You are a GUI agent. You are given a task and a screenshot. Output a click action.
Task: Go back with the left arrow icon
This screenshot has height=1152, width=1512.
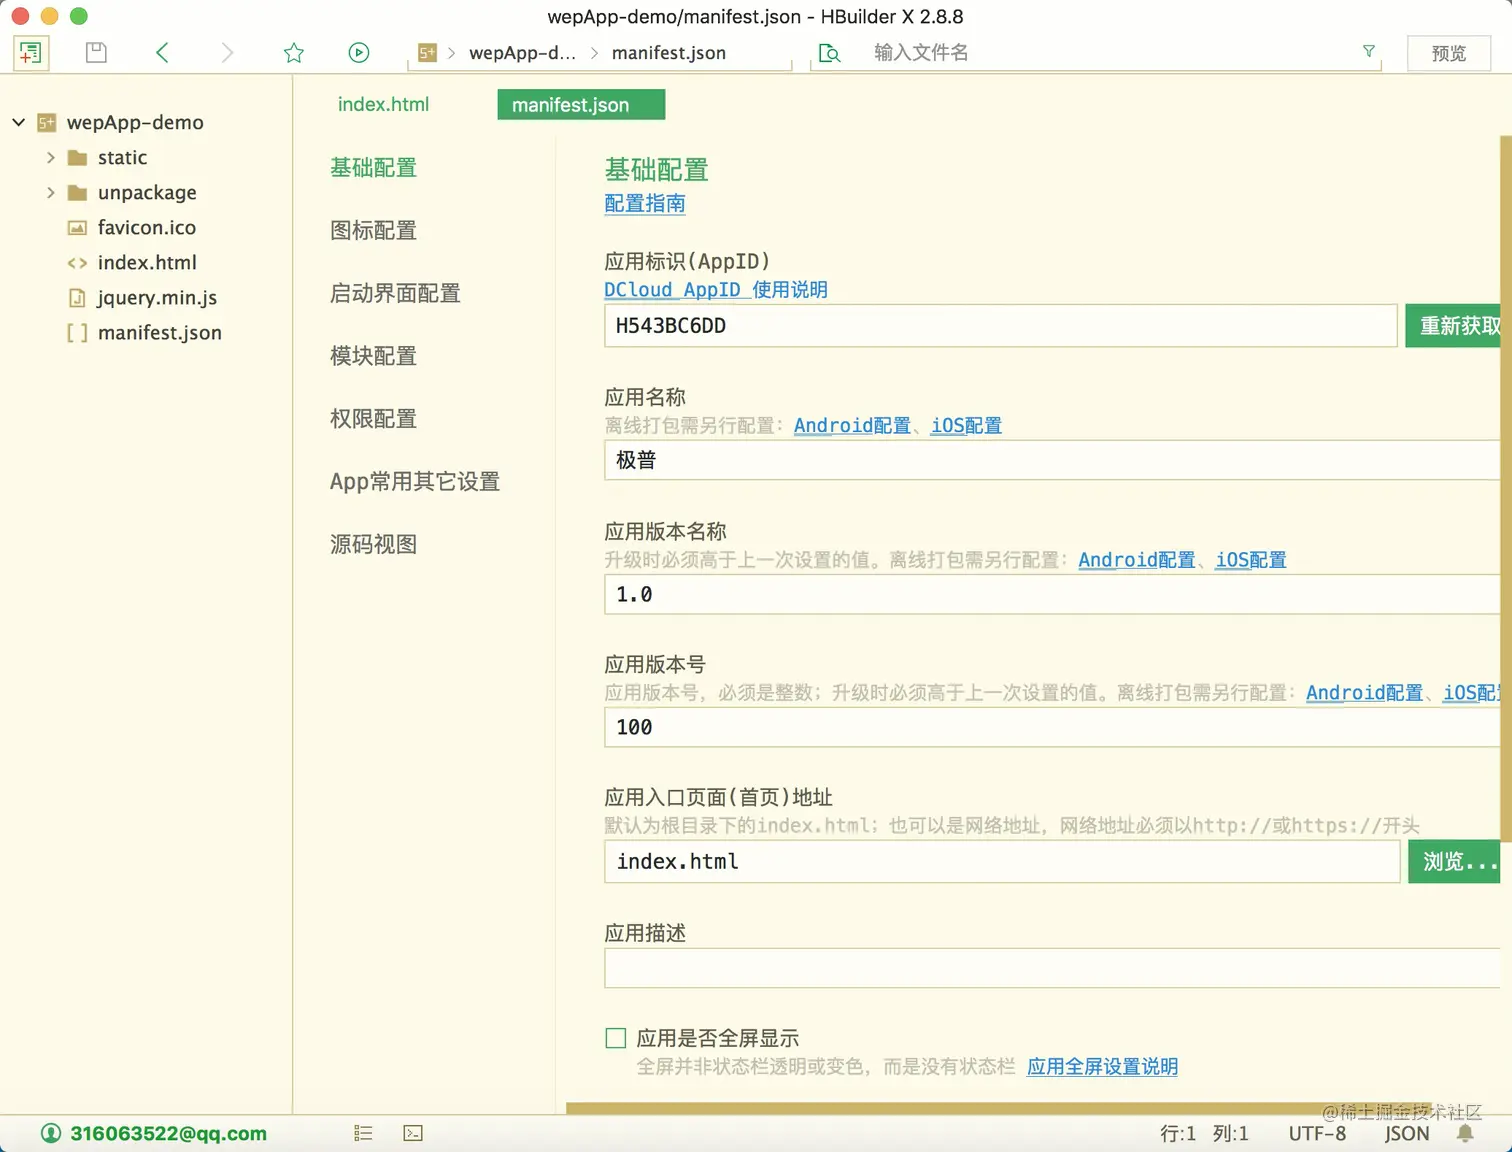click(162, 53)
